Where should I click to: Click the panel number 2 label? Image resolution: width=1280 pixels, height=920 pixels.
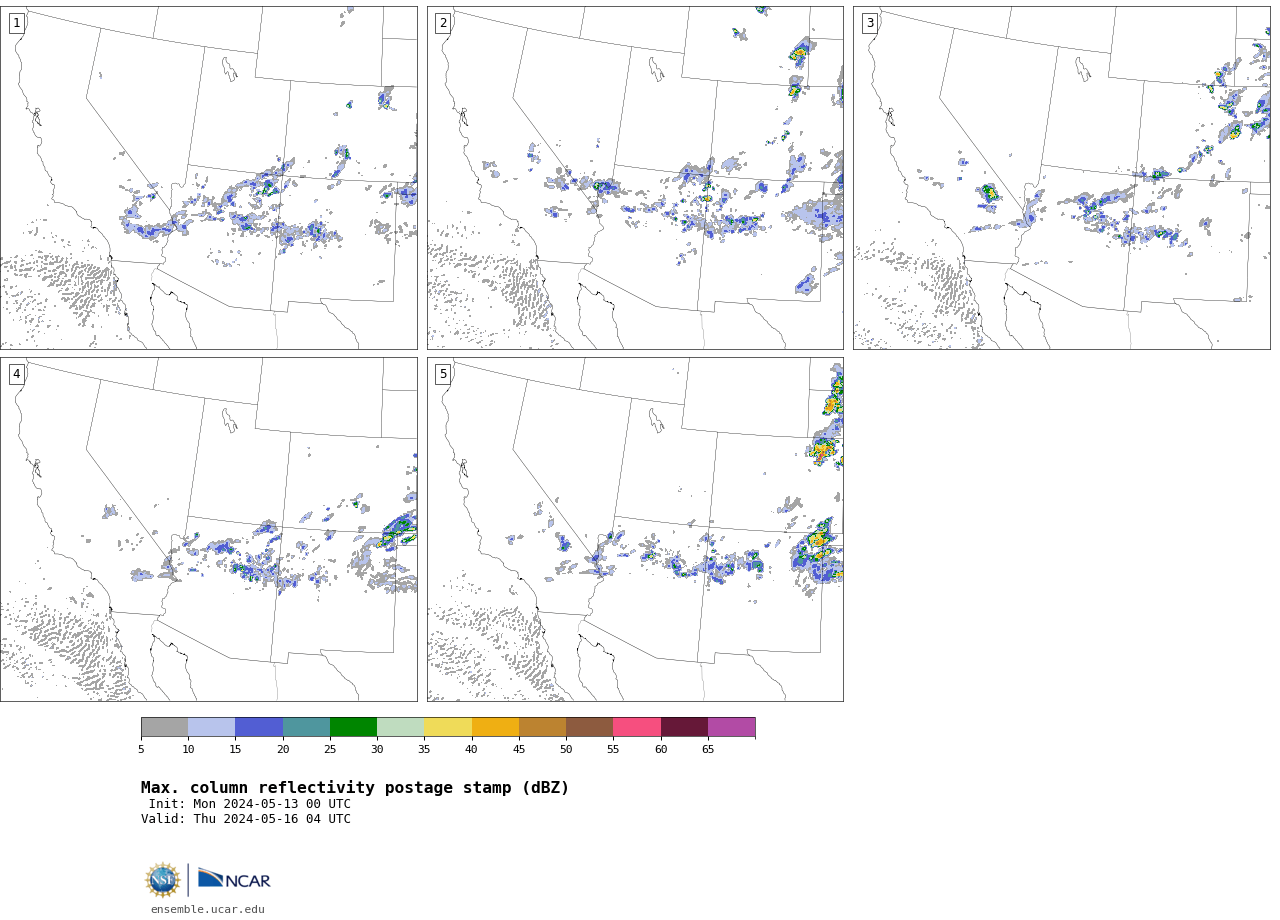443,23
